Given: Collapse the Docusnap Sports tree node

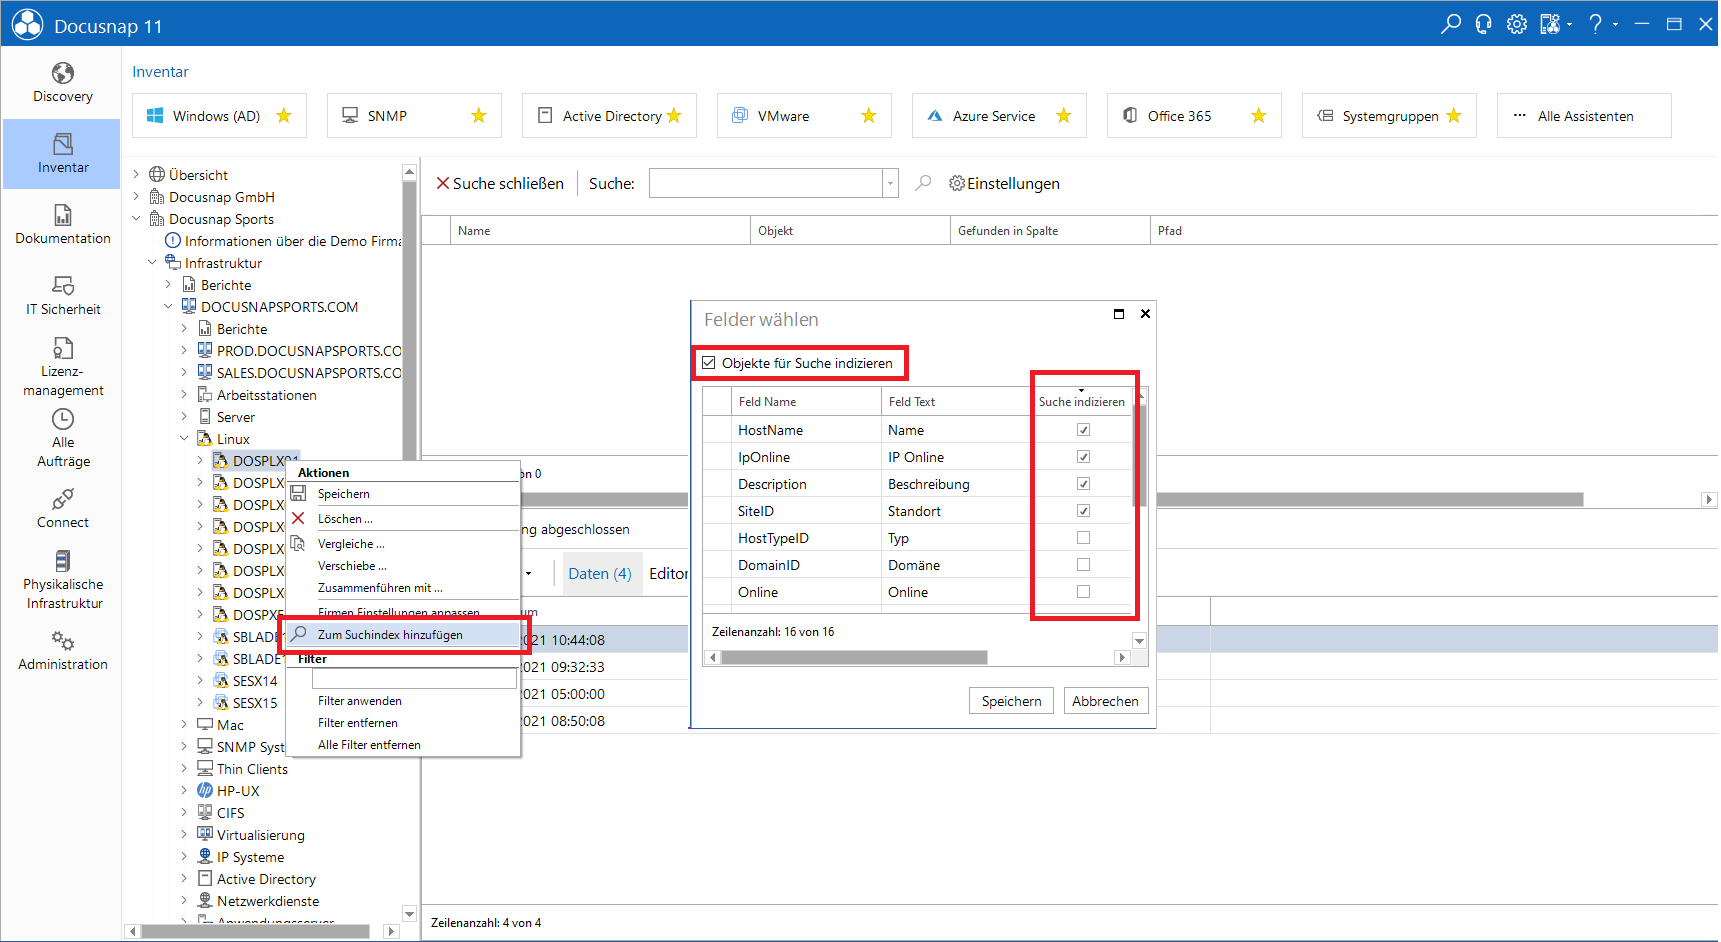Looking at the screenshot, I should point(137,219).
